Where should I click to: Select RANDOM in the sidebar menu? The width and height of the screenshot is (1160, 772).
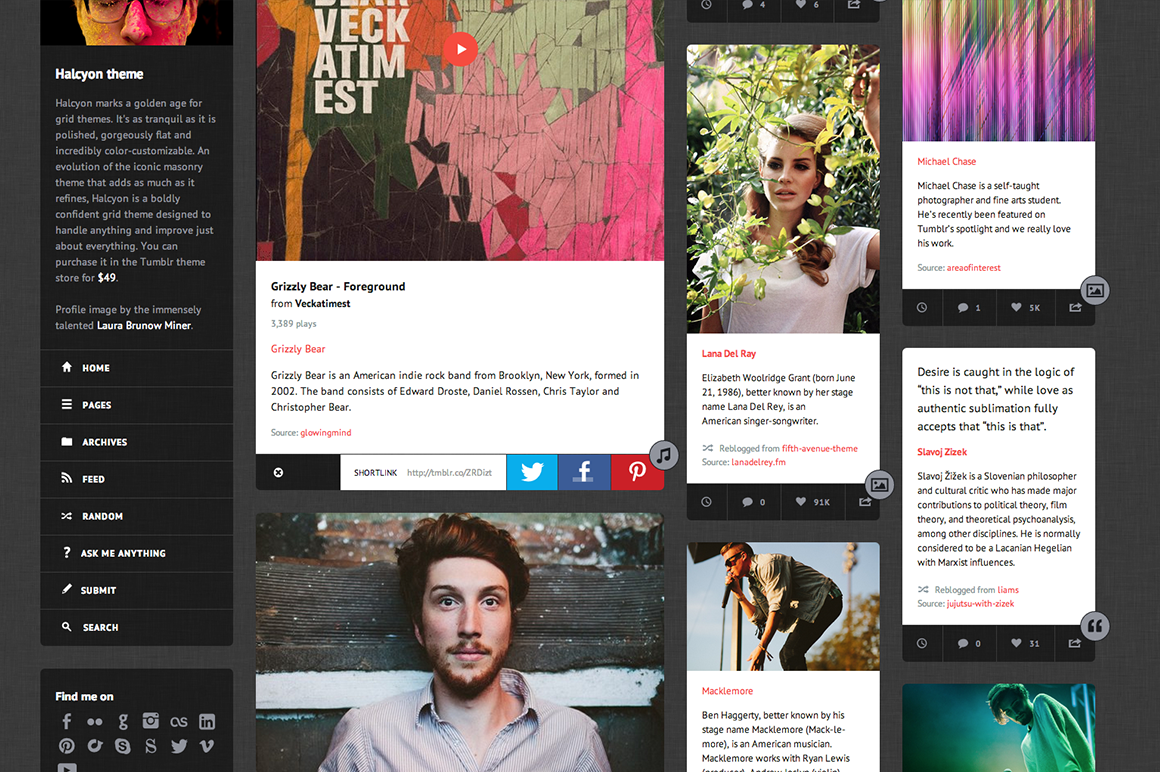click(x=137, y=515)
